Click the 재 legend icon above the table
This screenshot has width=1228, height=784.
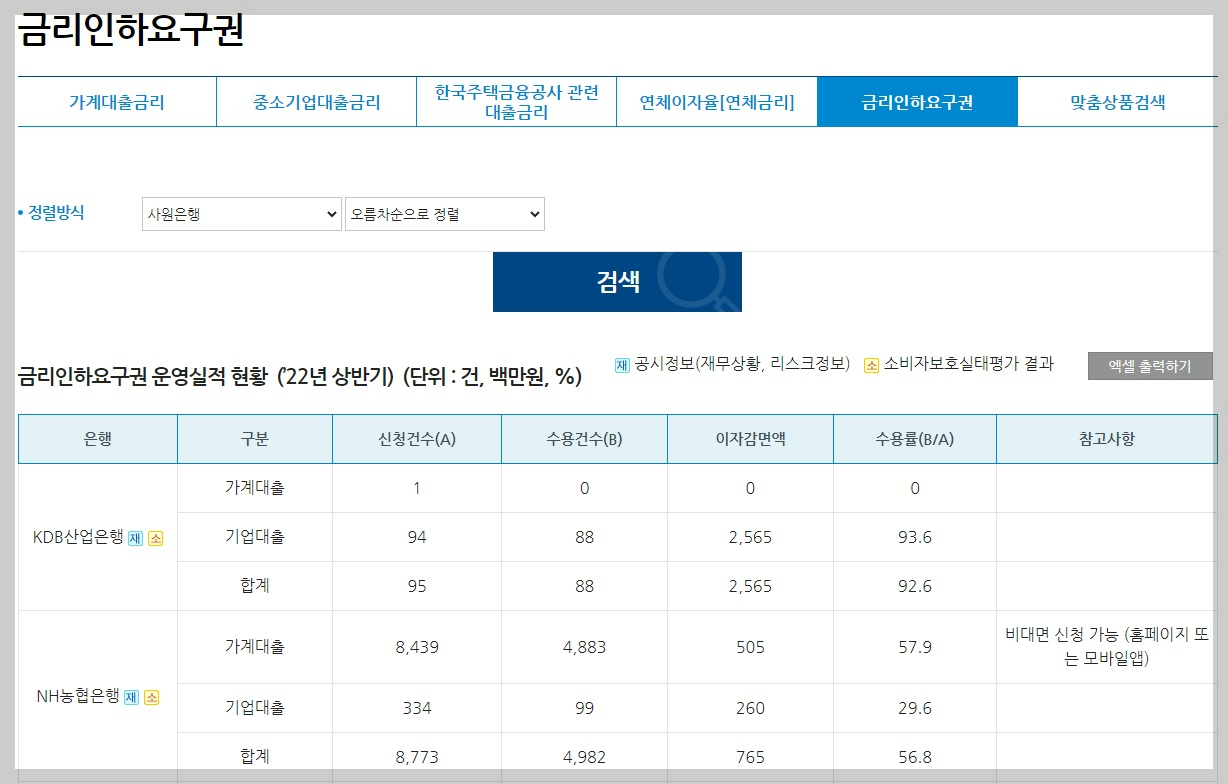(622, 364)
